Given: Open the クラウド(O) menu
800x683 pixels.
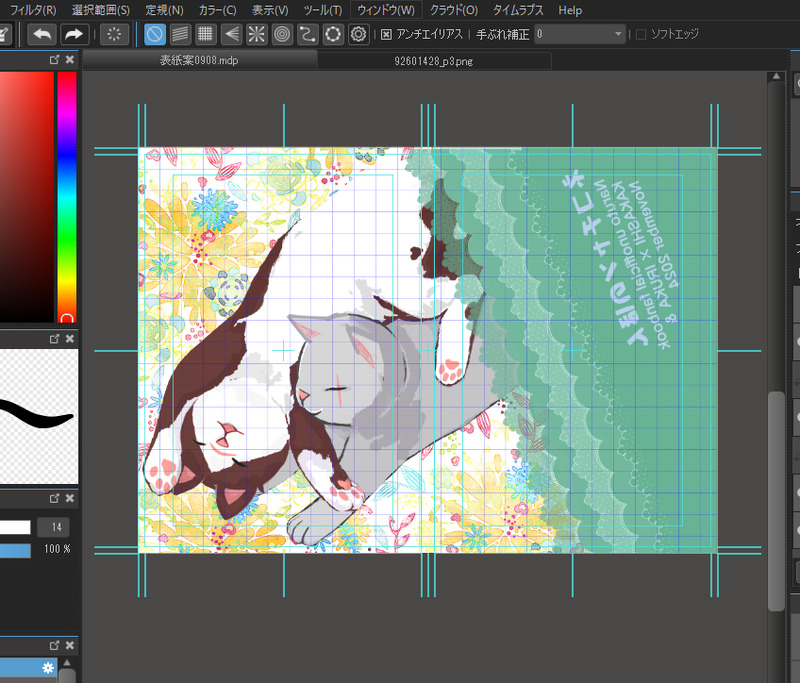Looking at the screenshot, I should tap(454, 10).
